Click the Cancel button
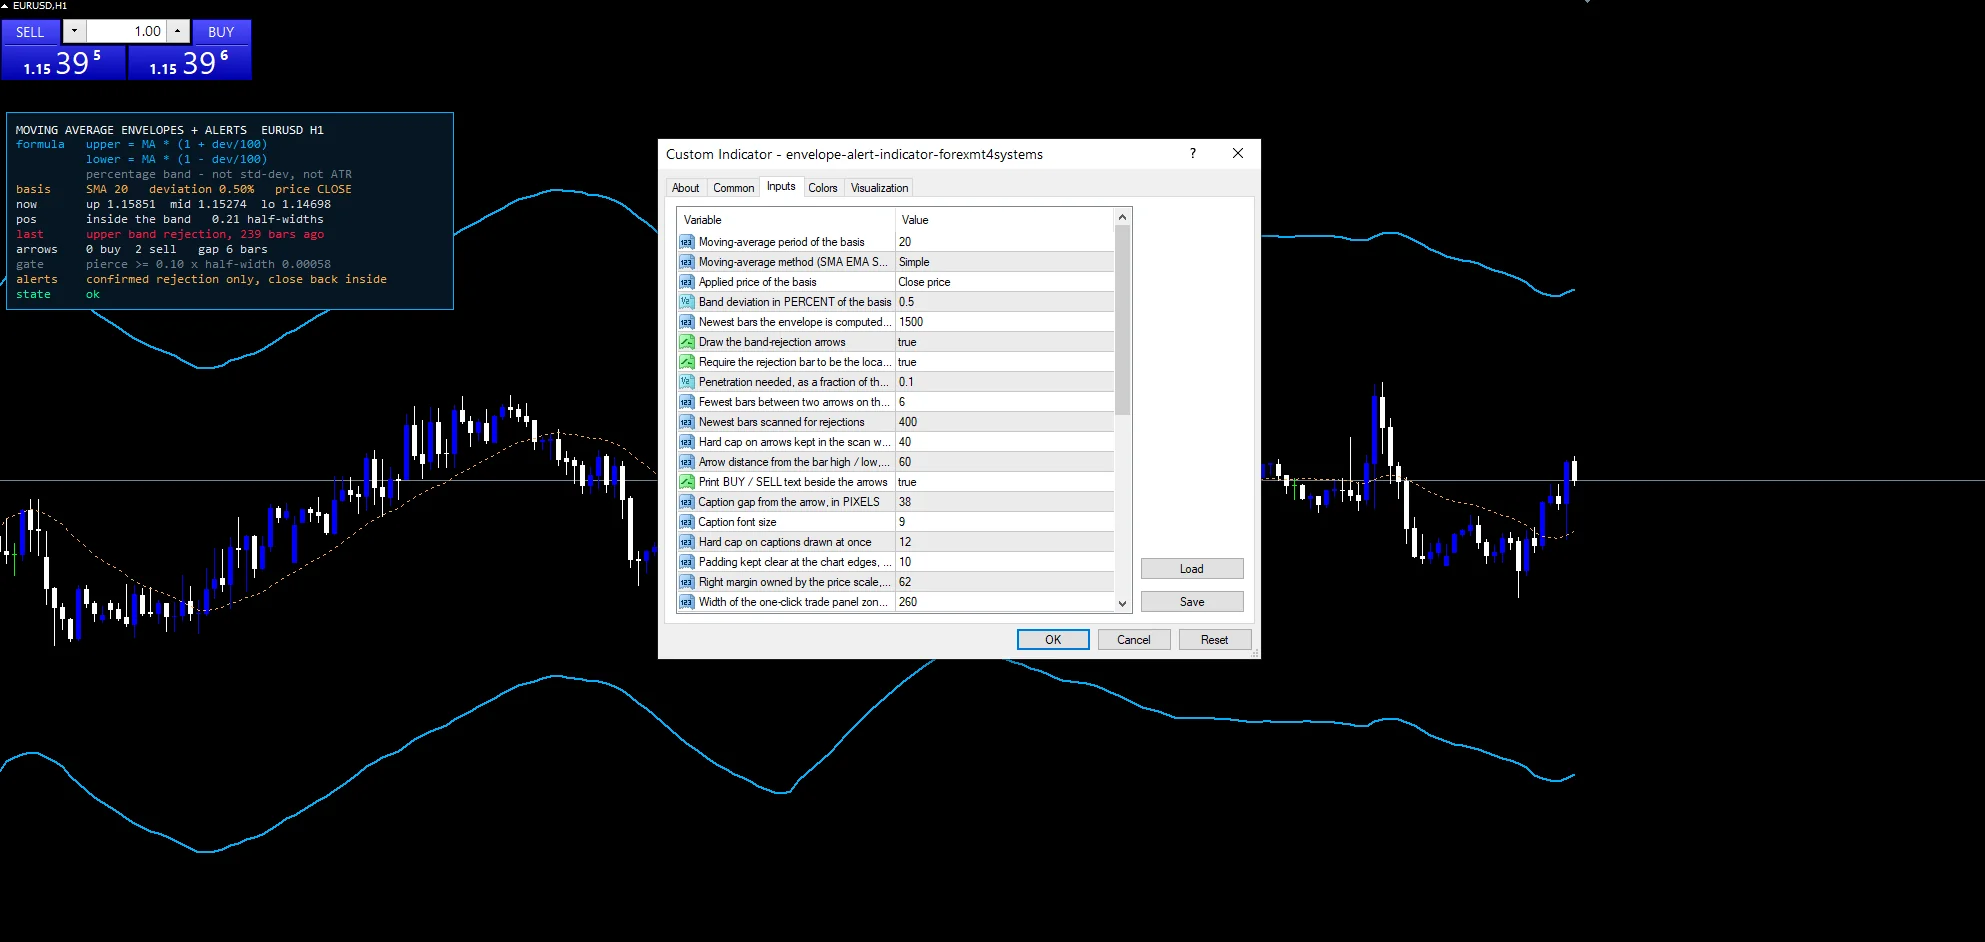Viewport: 1985px width, 942px height. pos(1134,640)
